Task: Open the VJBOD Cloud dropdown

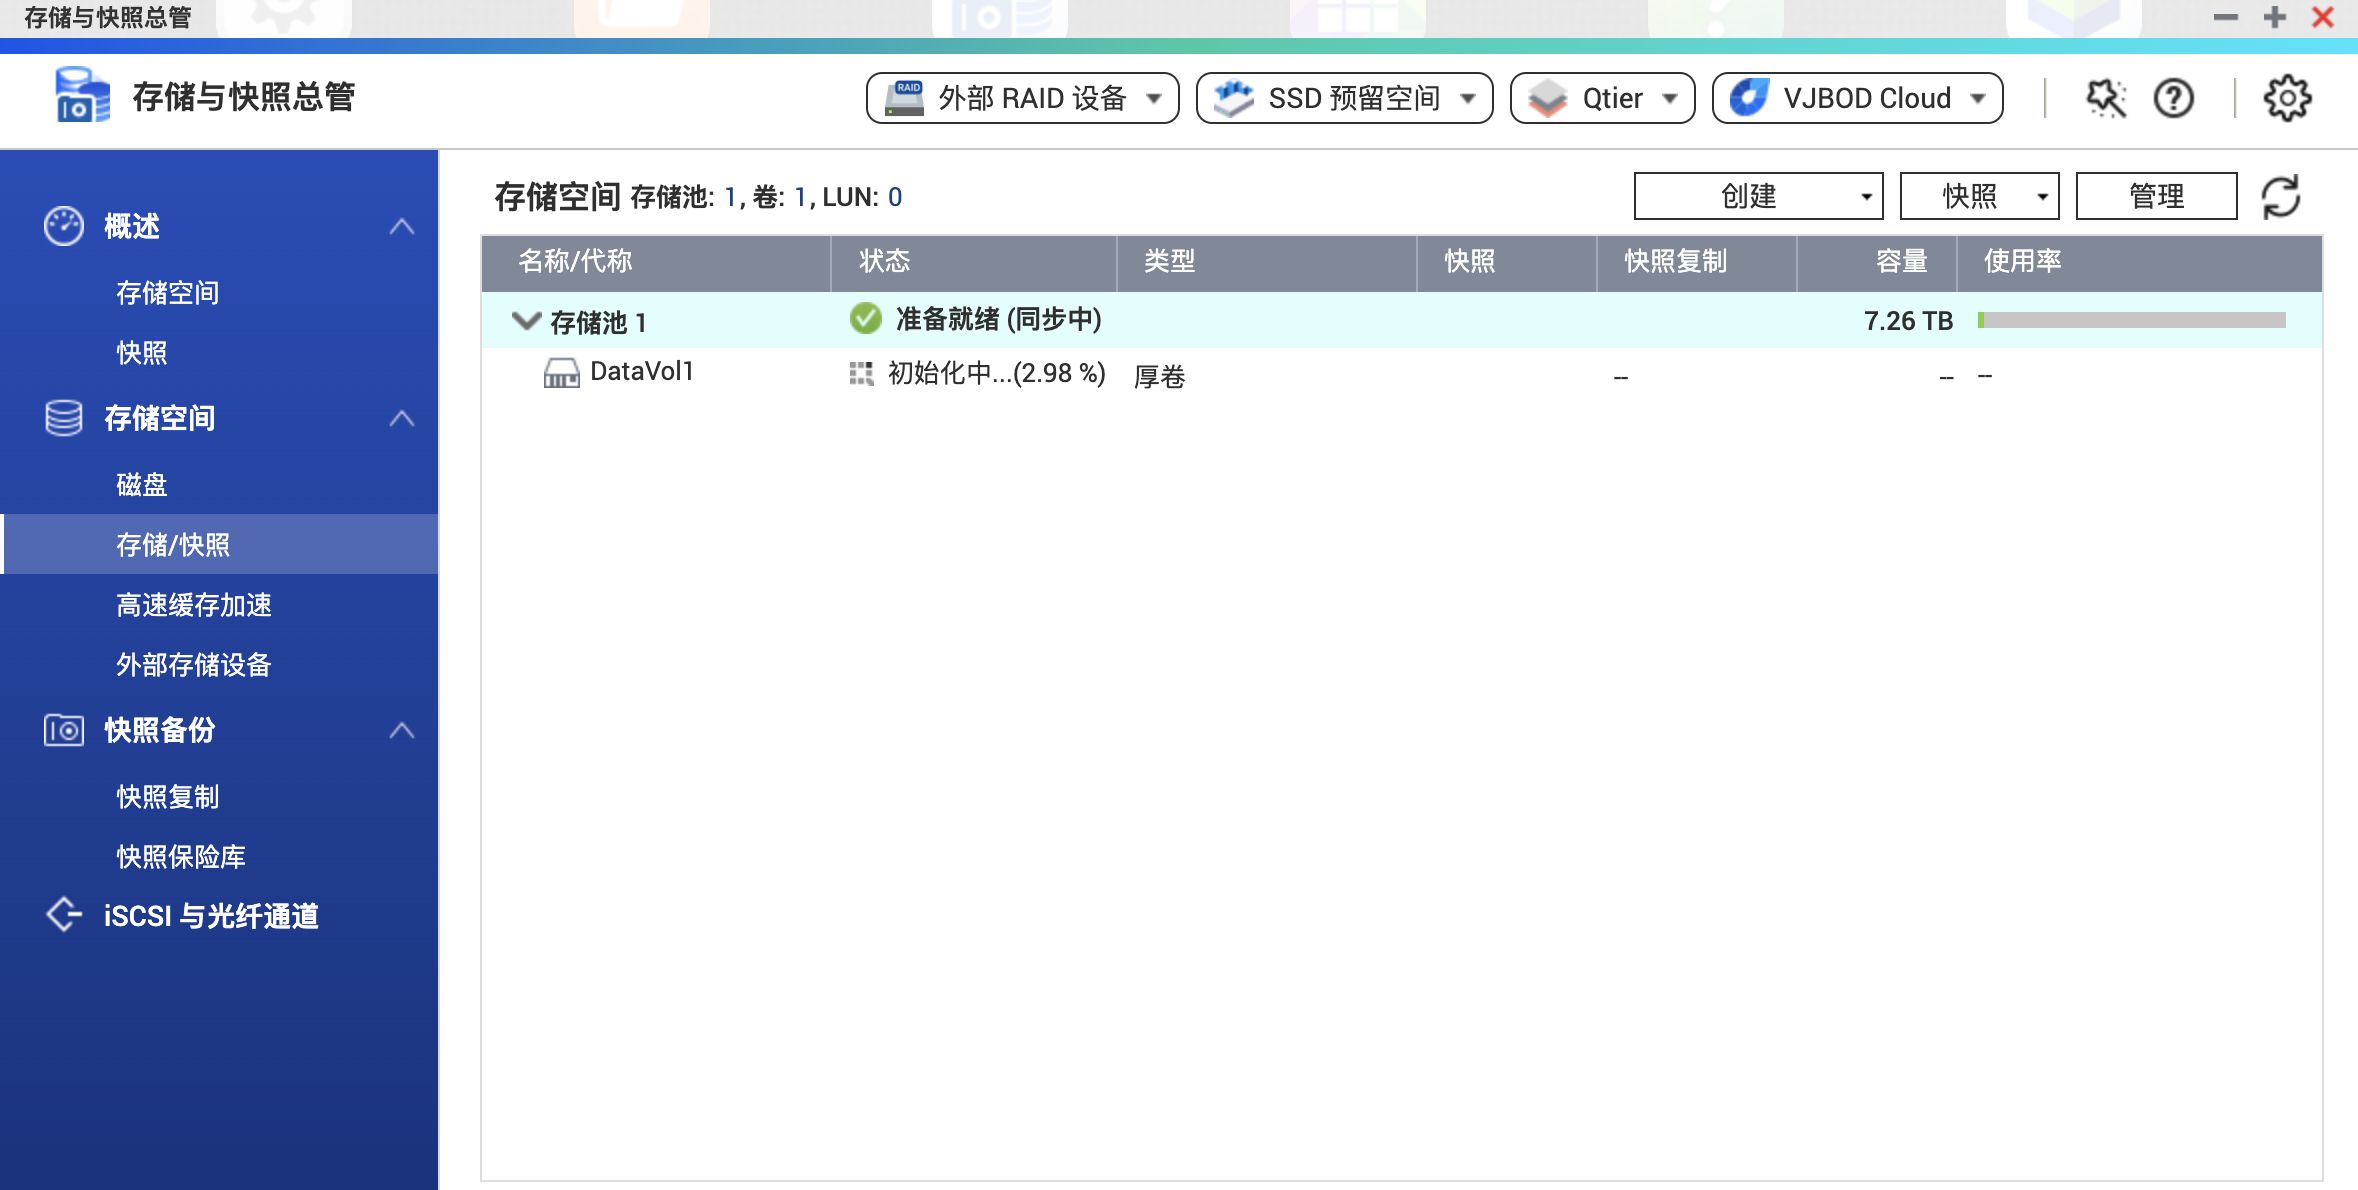Action: click(x=1857, y=98)
